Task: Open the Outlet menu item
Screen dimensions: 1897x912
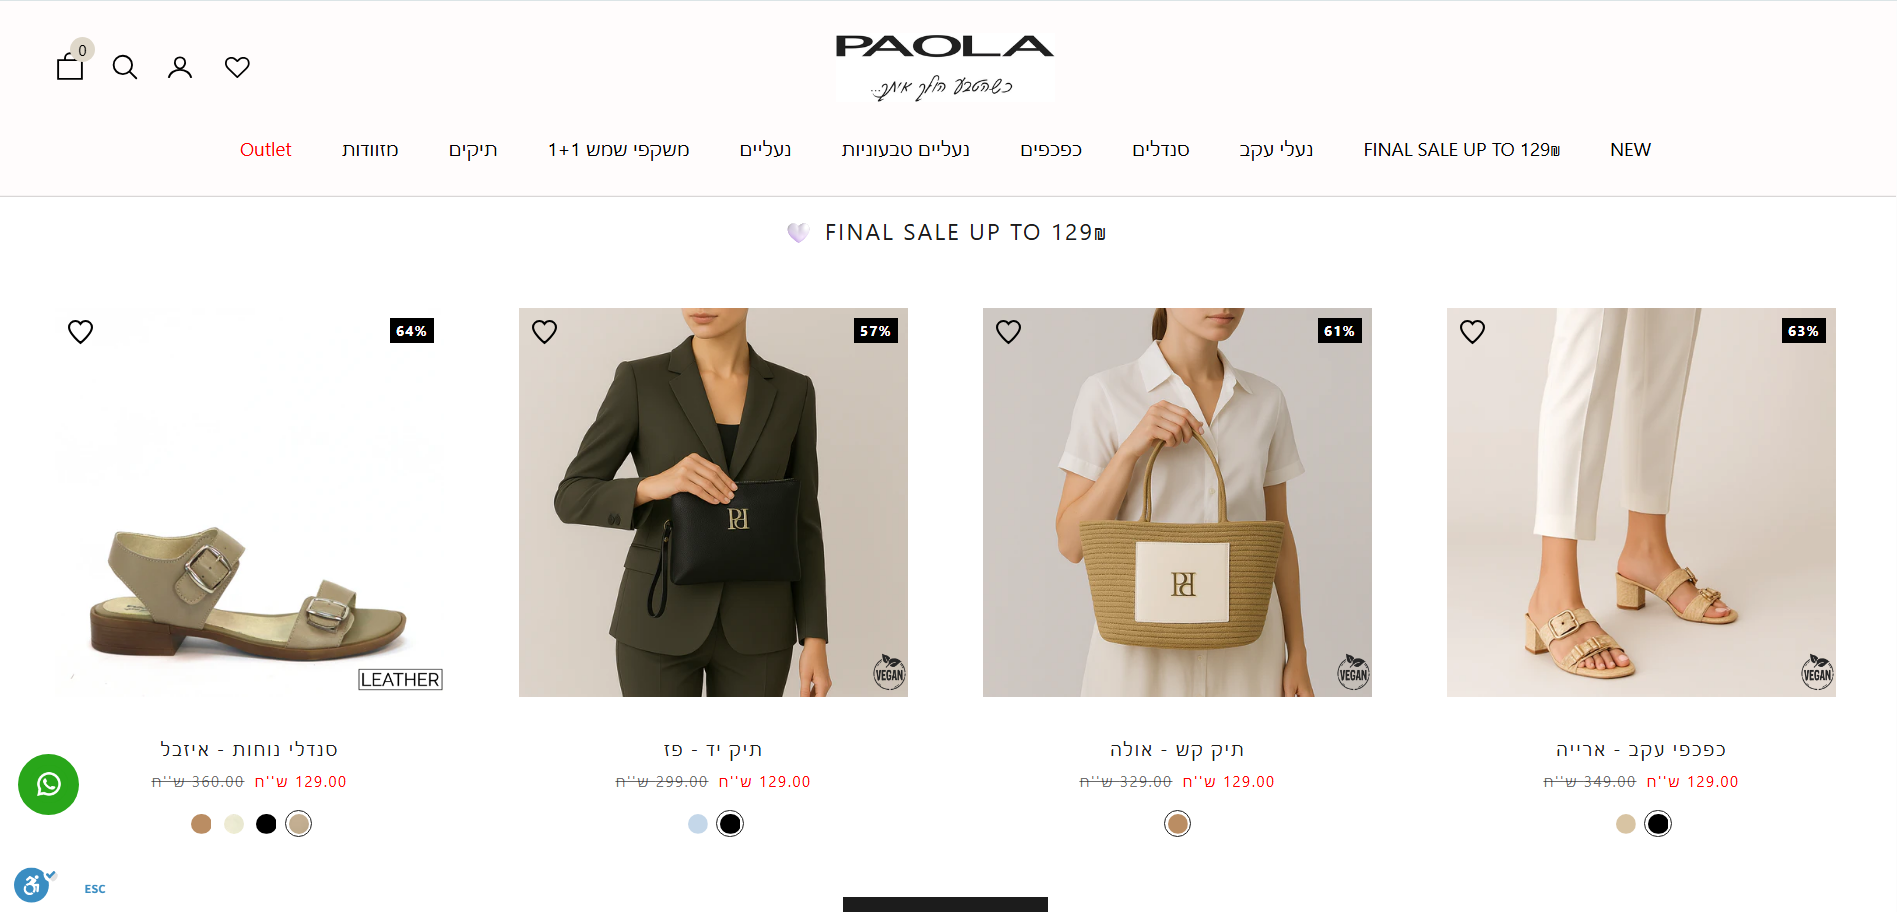Action: point(265,150)
